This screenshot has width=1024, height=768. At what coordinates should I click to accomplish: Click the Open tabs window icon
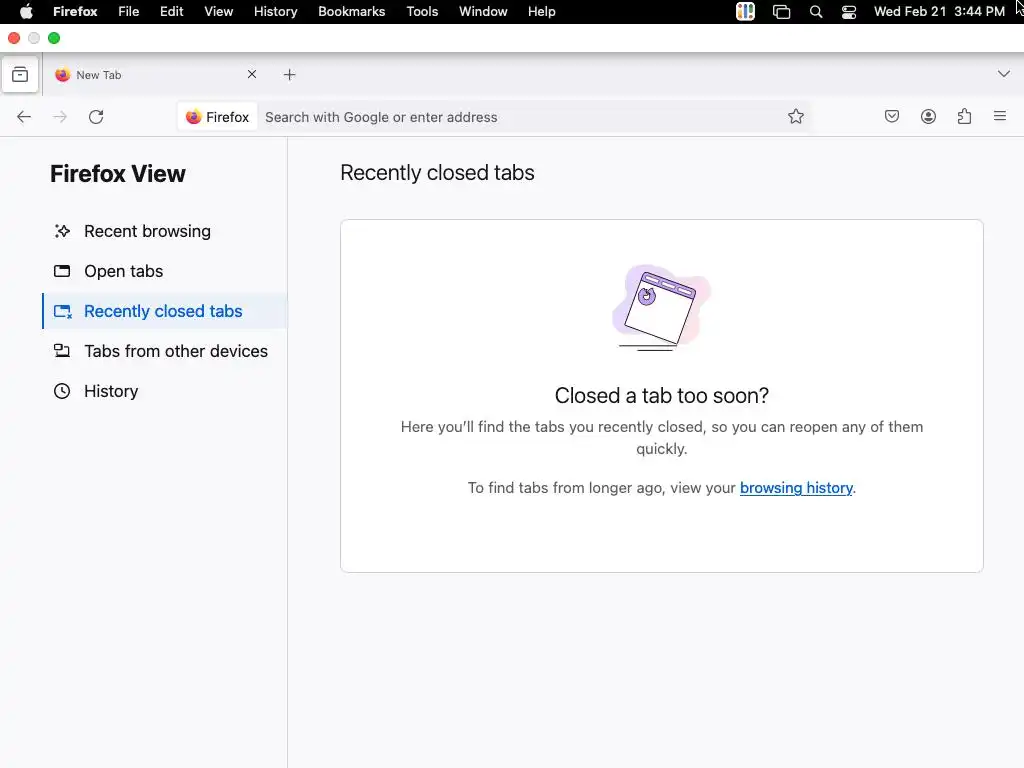pos(62,271)
